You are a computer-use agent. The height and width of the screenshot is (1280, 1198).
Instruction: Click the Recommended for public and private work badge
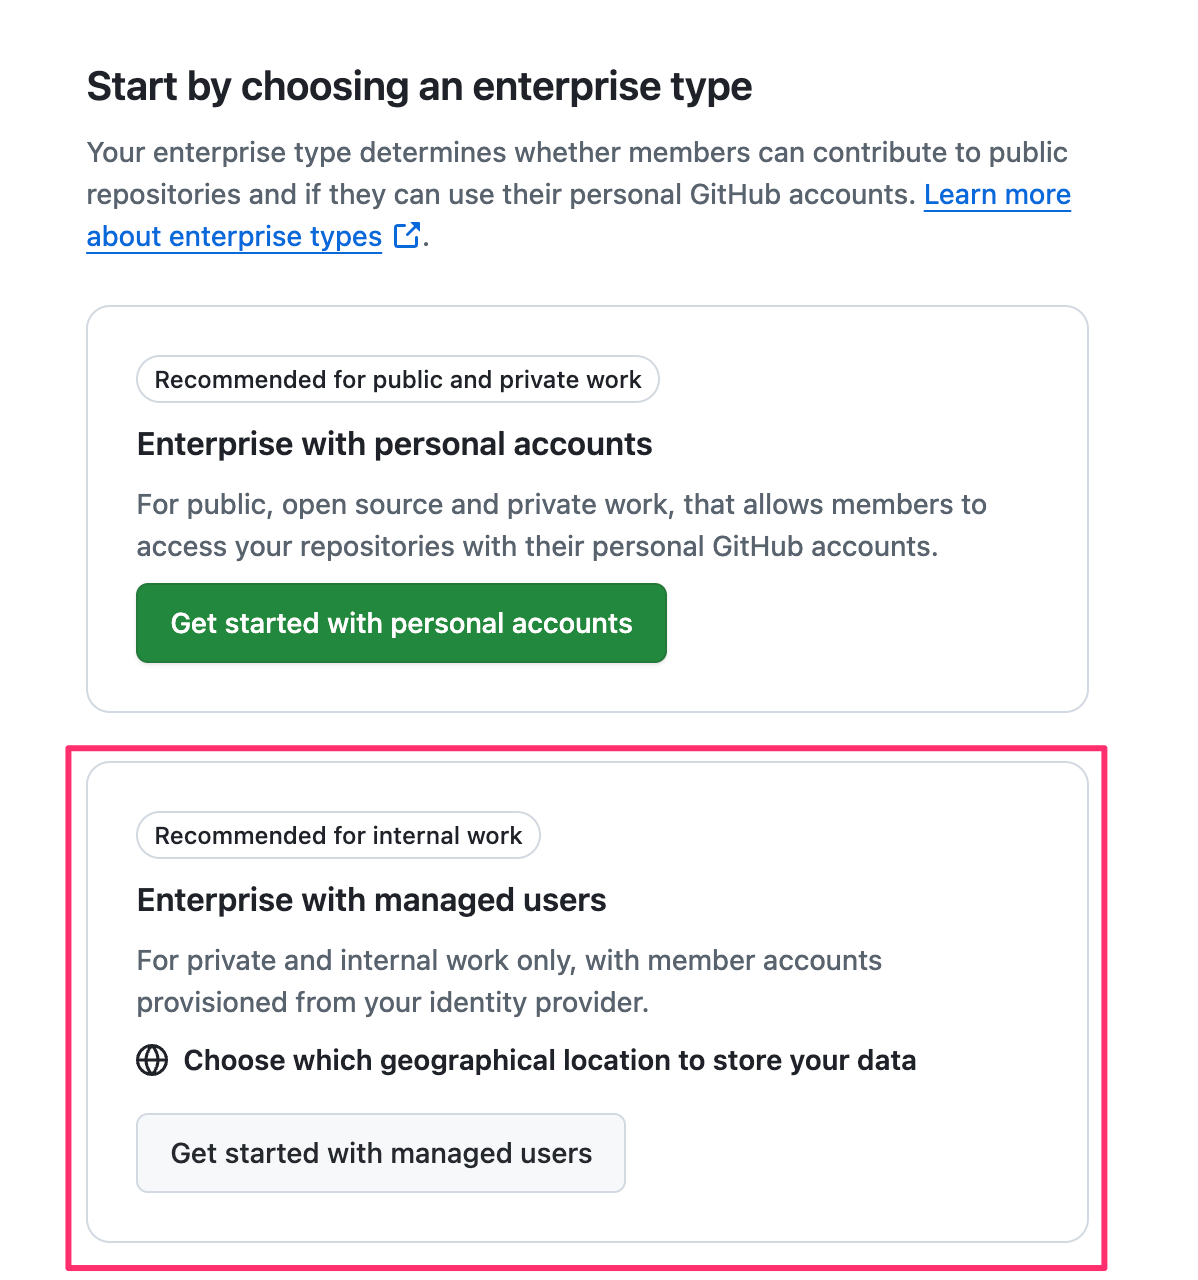[x=398, y=380]
